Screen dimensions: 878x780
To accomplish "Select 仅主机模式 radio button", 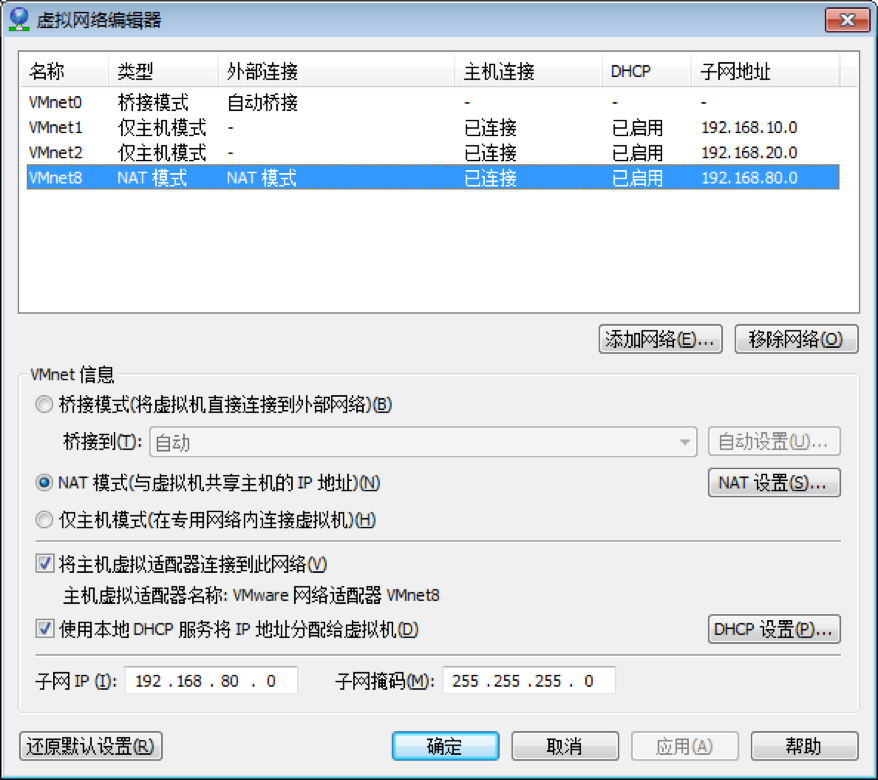I will pos(44,520).
